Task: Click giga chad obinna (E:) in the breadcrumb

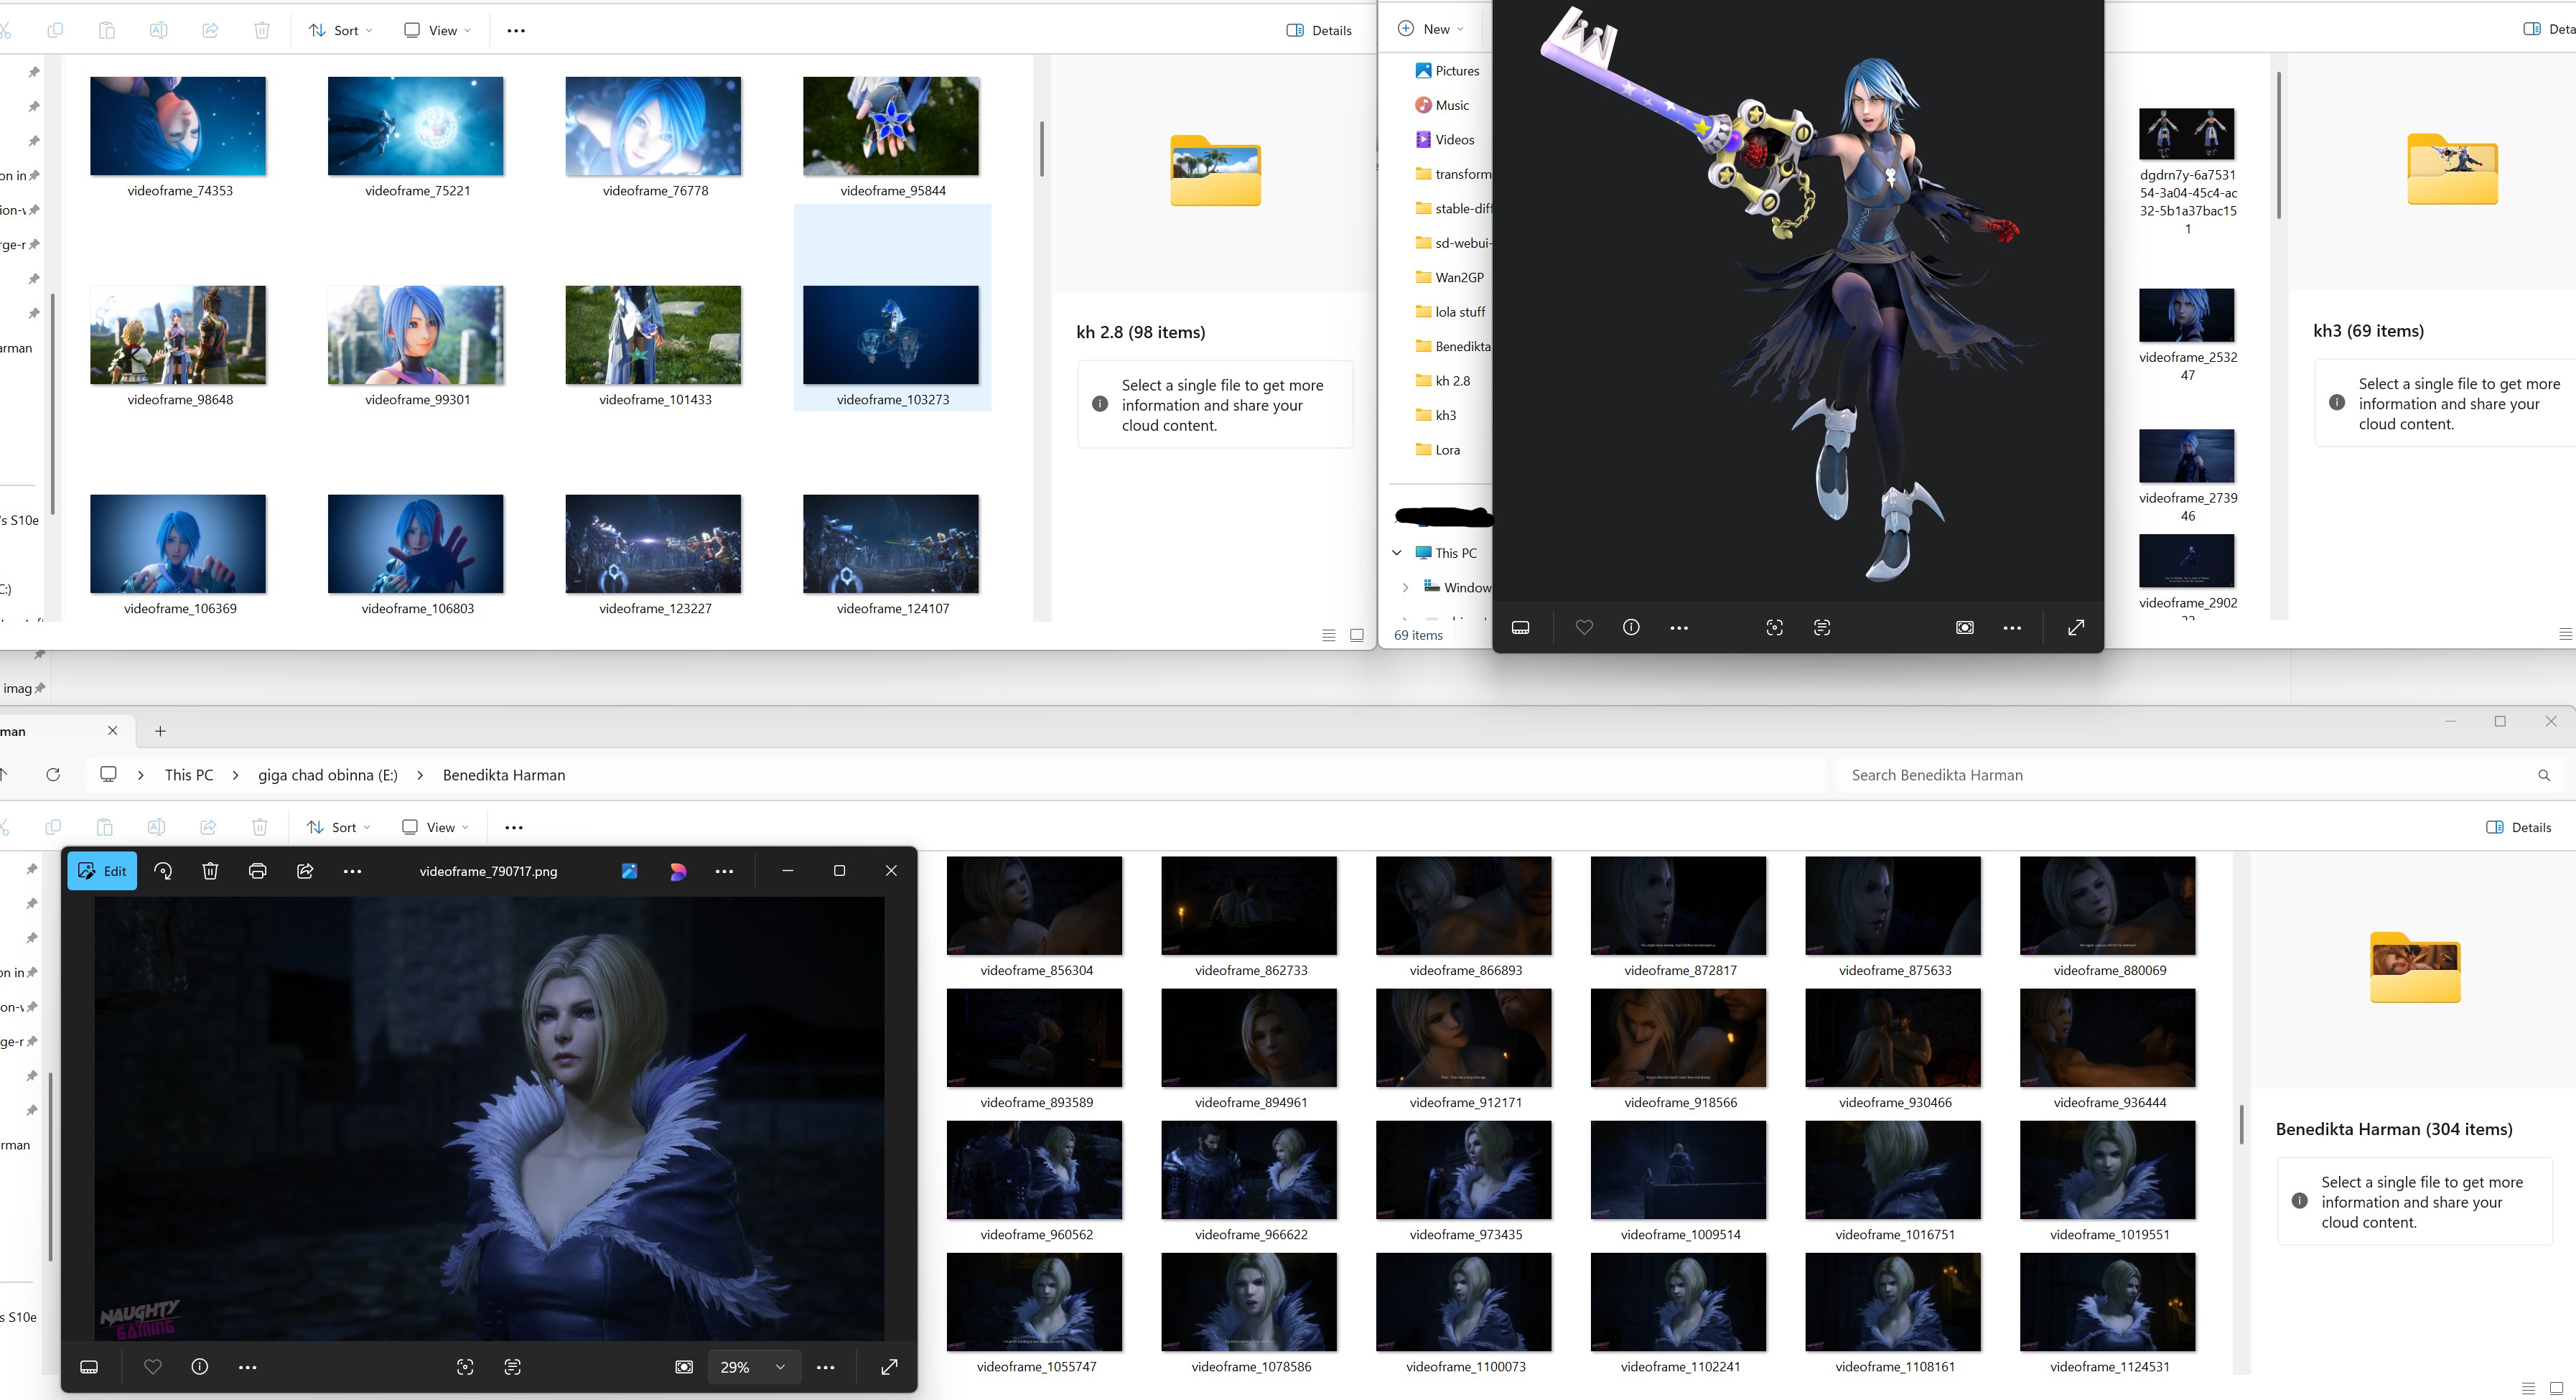Action: tap(328, 775)
